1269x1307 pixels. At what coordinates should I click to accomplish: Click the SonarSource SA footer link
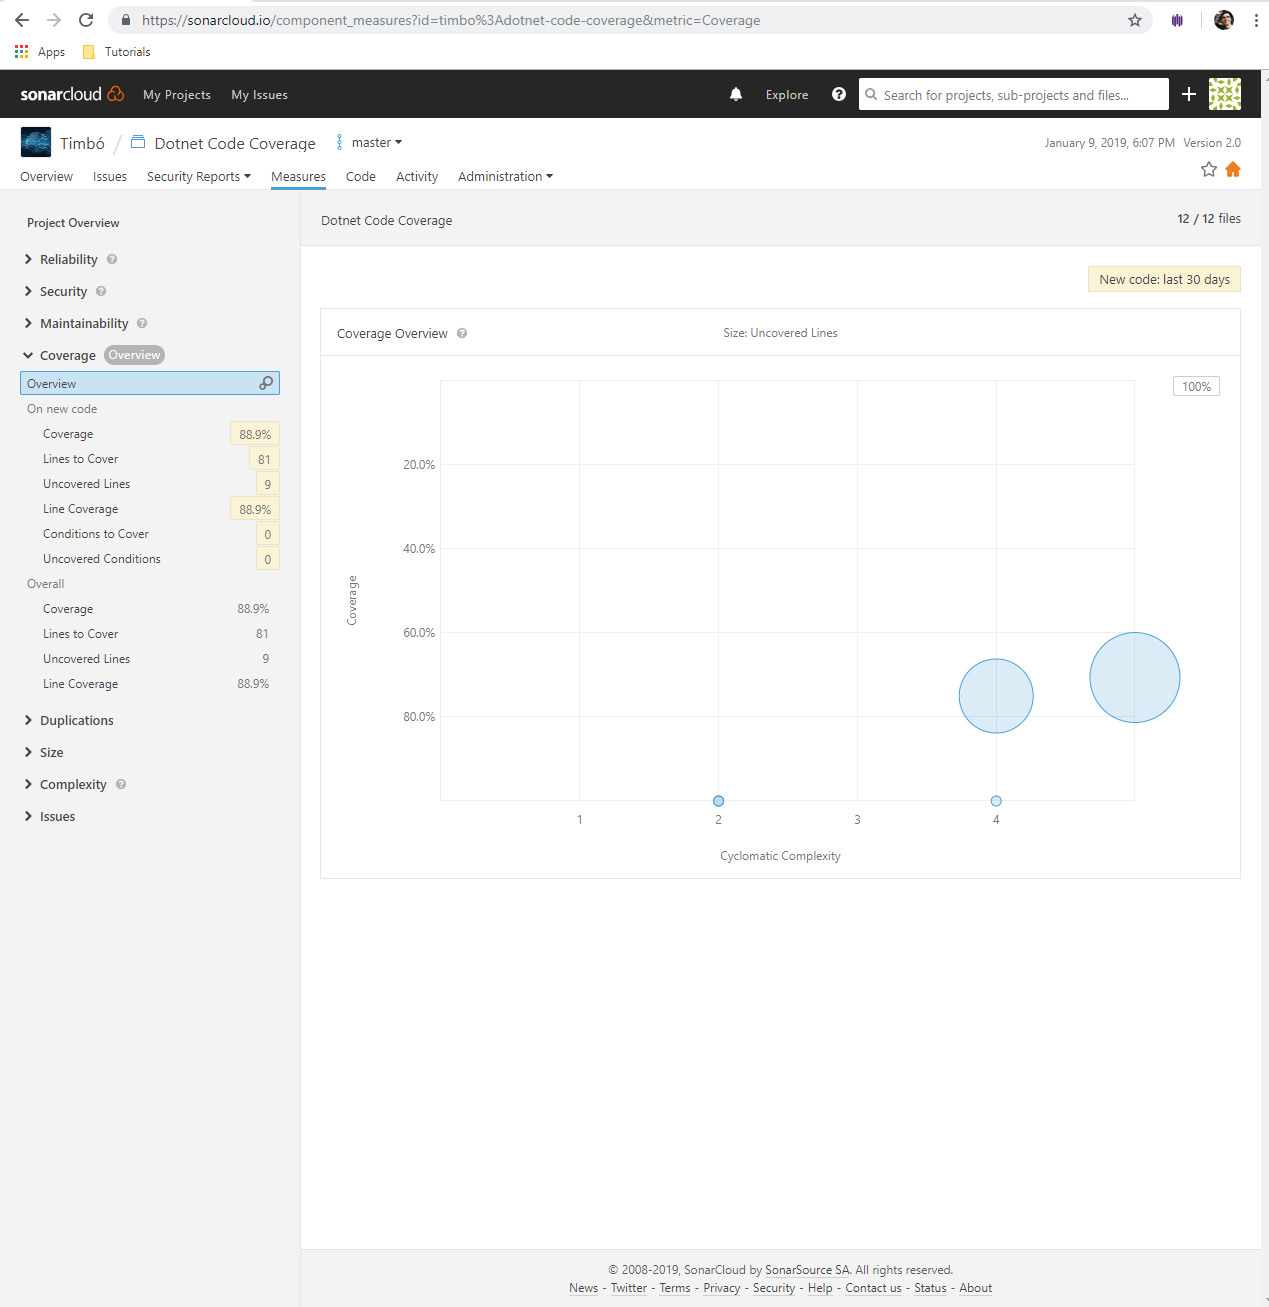click(807, 1270)
